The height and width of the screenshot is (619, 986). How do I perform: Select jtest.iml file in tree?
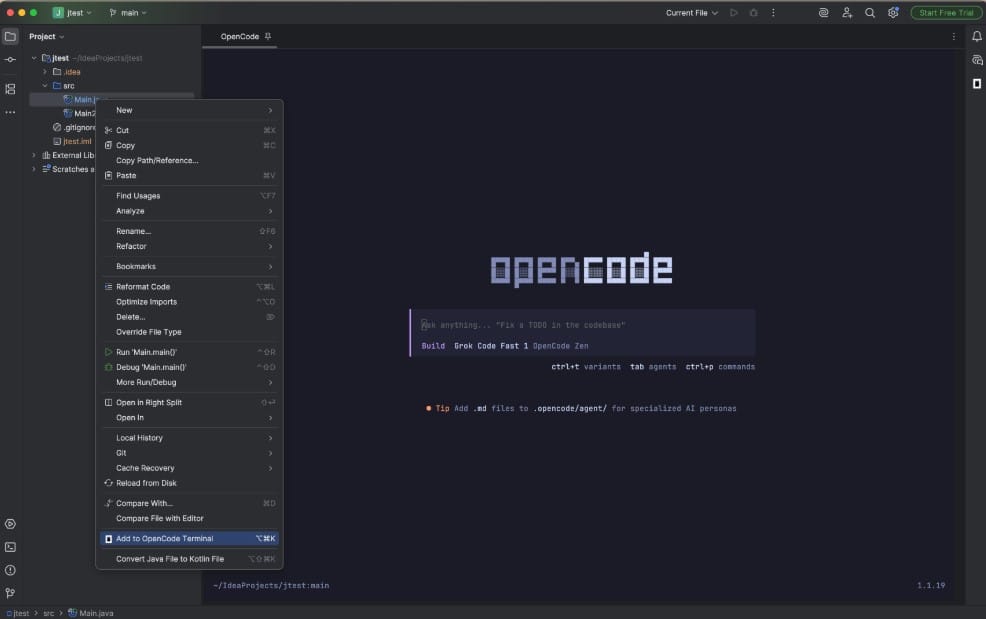pos(72,142)
